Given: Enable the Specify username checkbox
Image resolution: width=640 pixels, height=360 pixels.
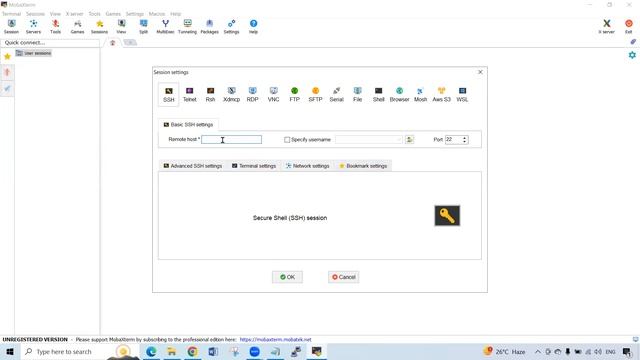Looking at the screenshot, I should pos(287,140).
